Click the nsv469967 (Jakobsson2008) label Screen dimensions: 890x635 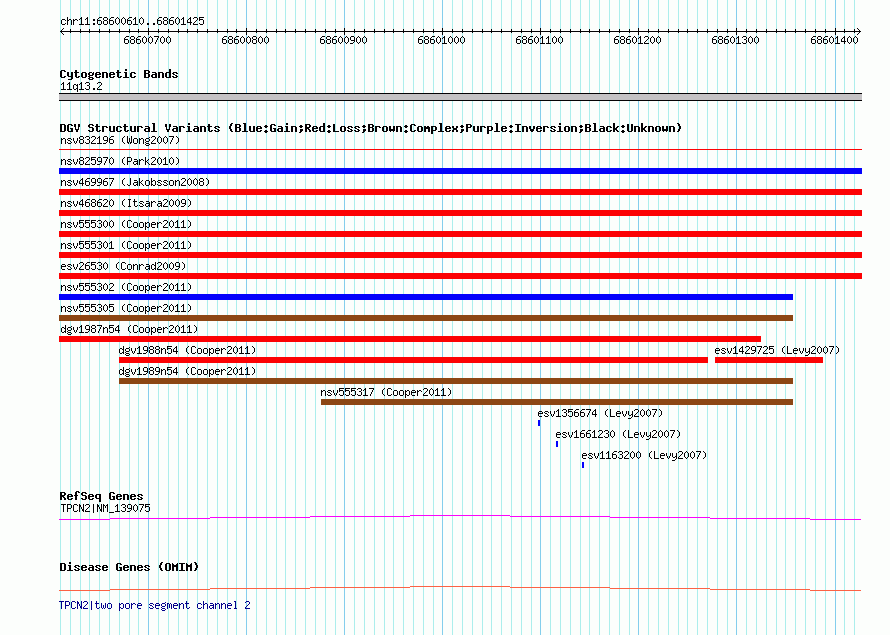click(x=135, y=182)
